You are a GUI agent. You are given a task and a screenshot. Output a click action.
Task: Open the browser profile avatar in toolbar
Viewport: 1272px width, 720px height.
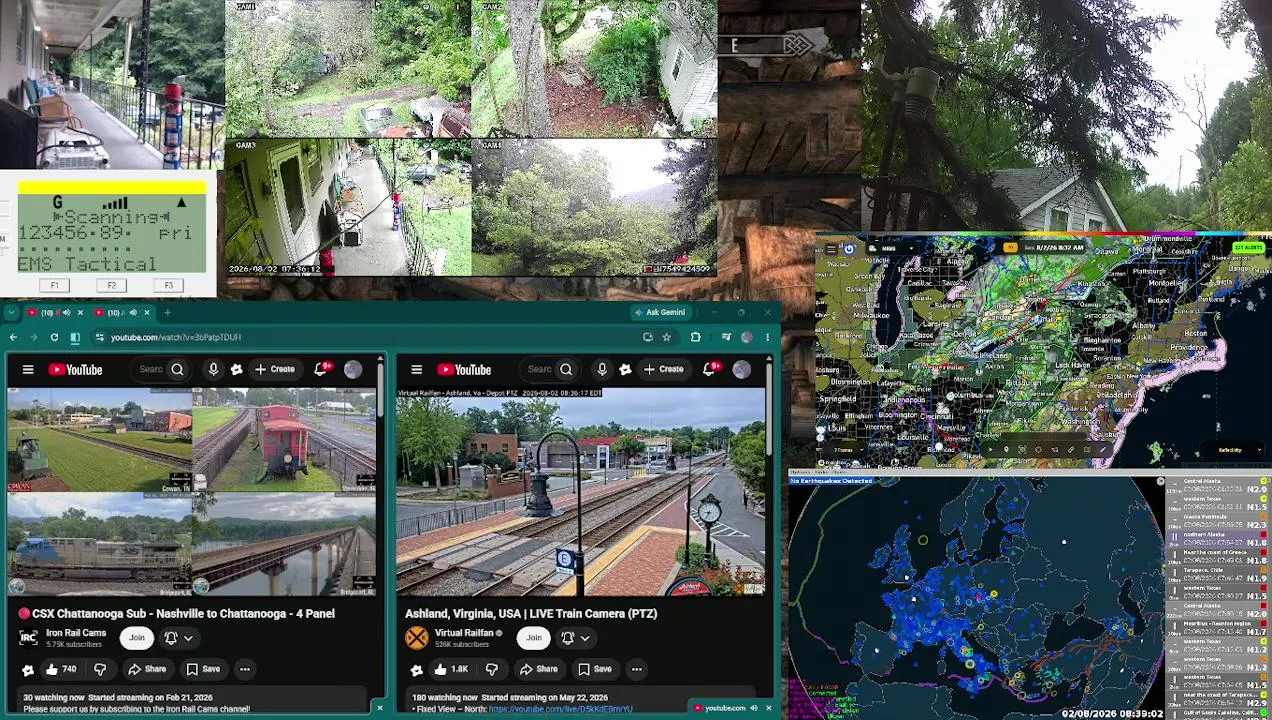coord(746,337)
